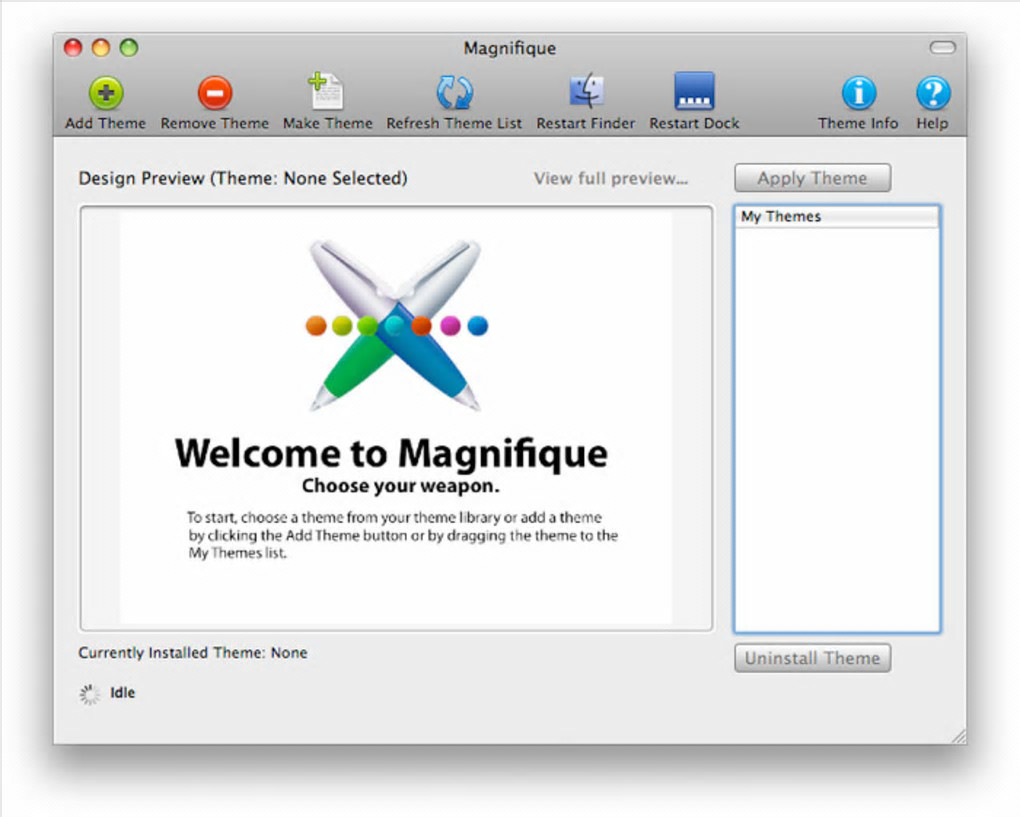Click the window resize grip corner
The image size is (1020, 817).
(959, 736)
